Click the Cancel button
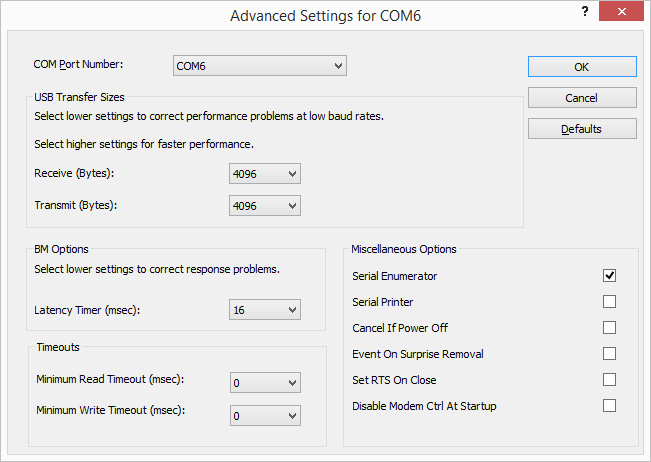This screenshot has height=462, width=651. tap(582, 98)
